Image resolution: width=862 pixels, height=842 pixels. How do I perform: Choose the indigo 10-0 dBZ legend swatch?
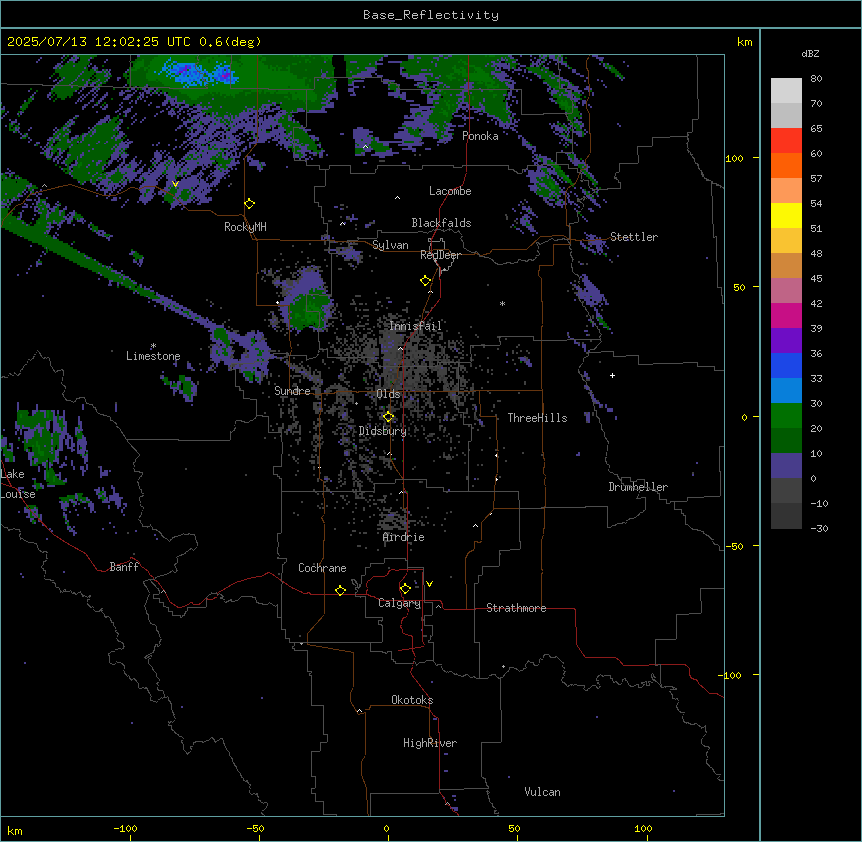pyautogui.click(x=786, y=466)
